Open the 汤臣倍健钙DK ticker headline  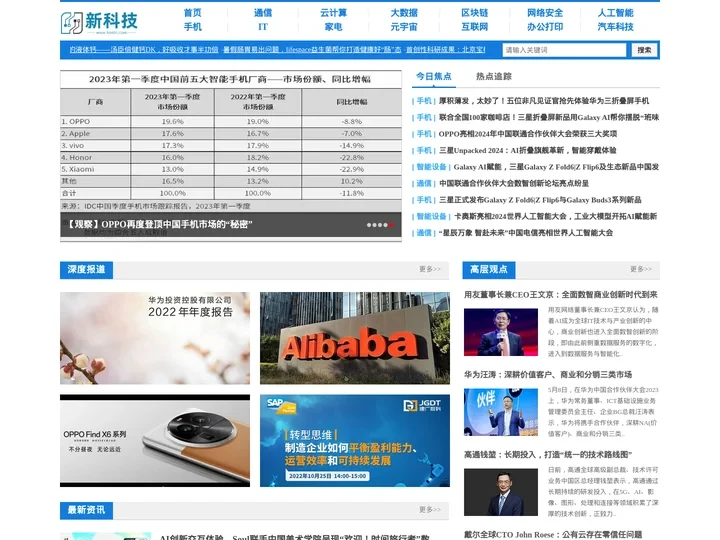coord(144,50)
